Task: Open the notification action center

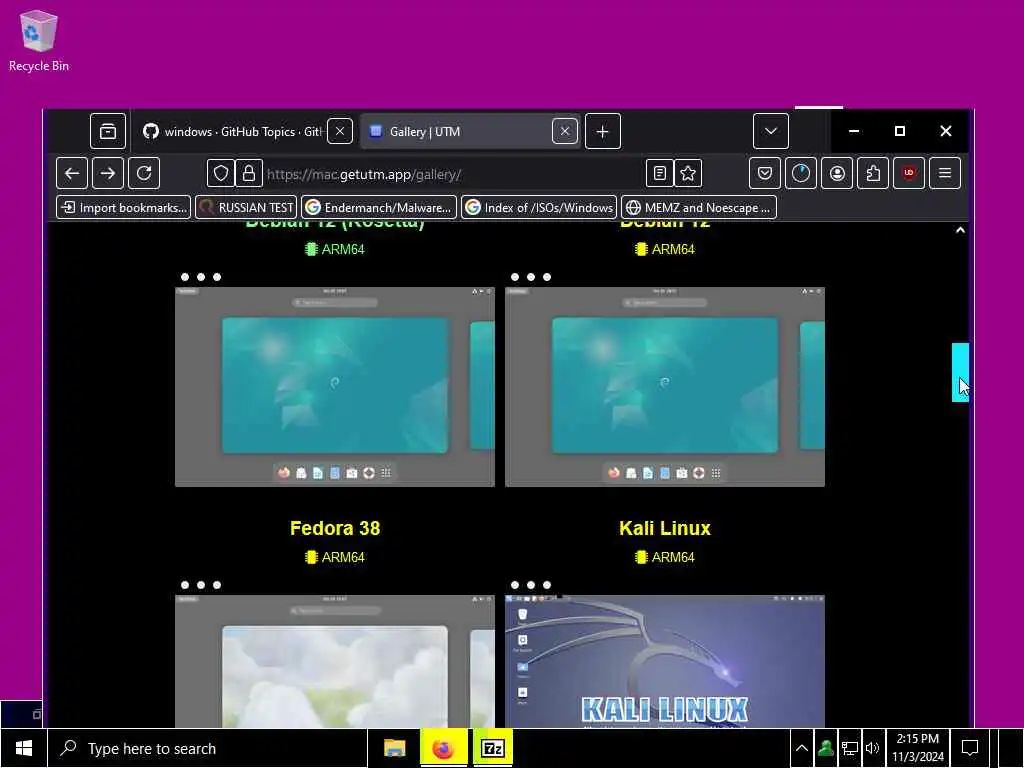Action: pyautogui.click(x=970, y=748)
